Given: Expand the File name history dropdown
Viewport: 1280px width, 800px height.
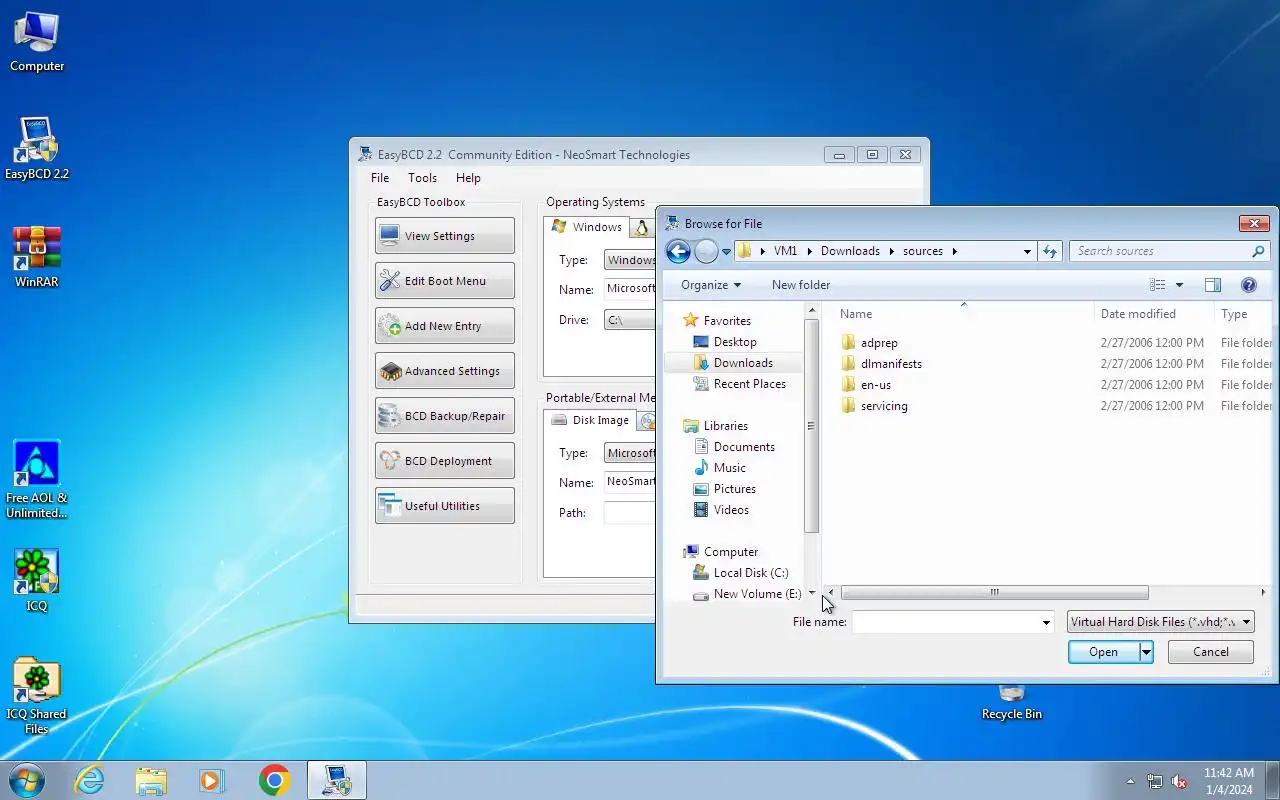Looking at the screenshot, I should 1046,622.
